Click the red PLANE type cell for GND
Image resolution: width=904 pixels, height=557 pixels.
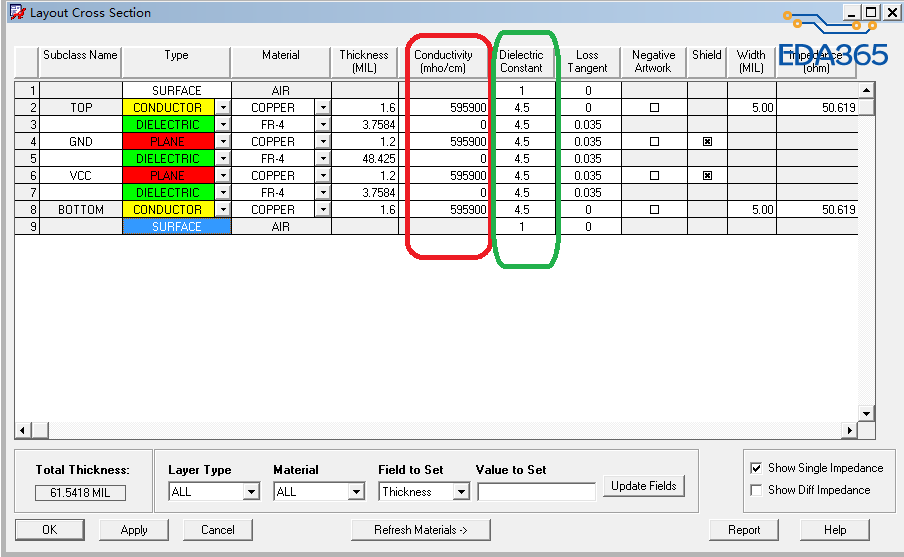coord(168,142)
